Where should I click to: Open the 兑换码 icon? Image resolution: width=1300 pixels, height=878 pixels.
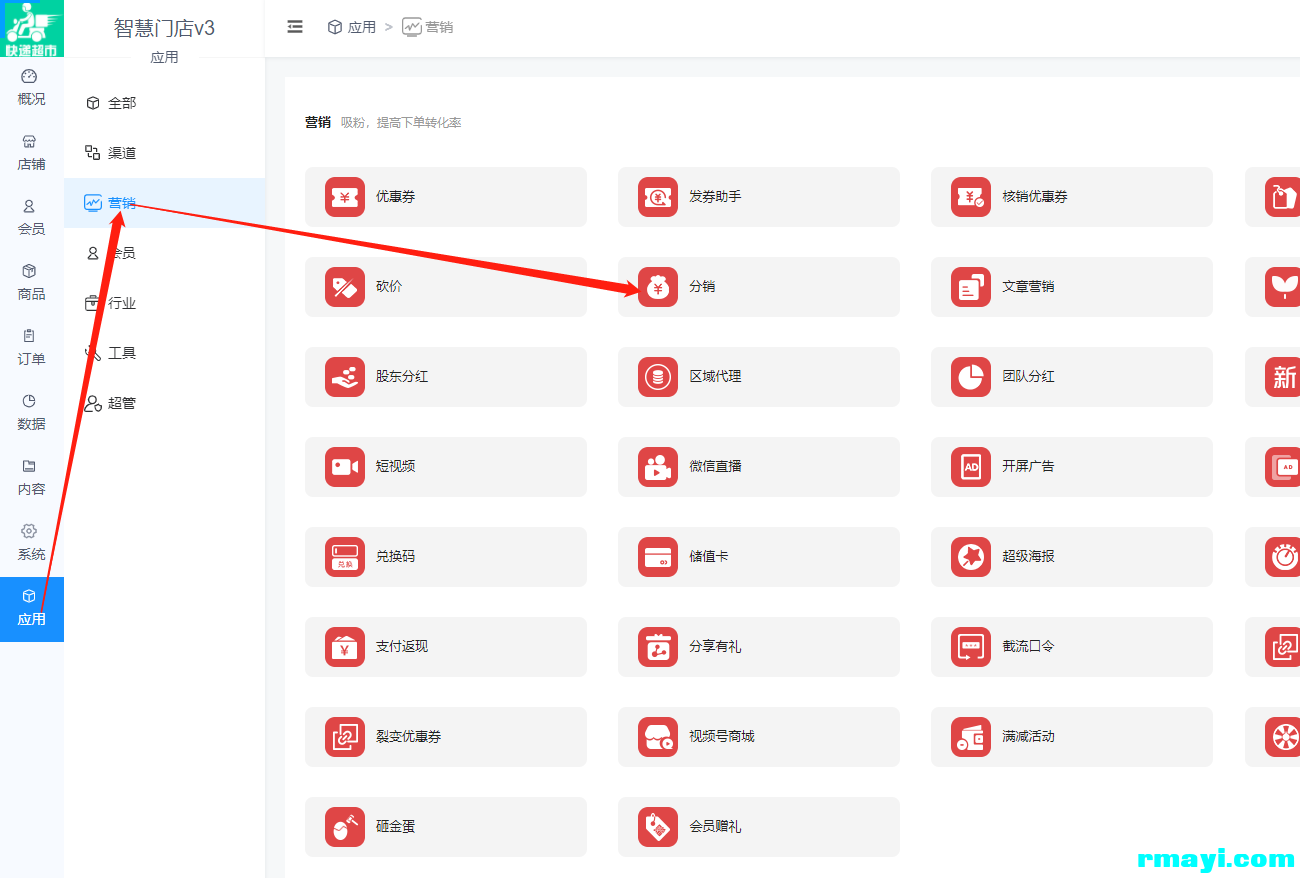click(345, 557)
